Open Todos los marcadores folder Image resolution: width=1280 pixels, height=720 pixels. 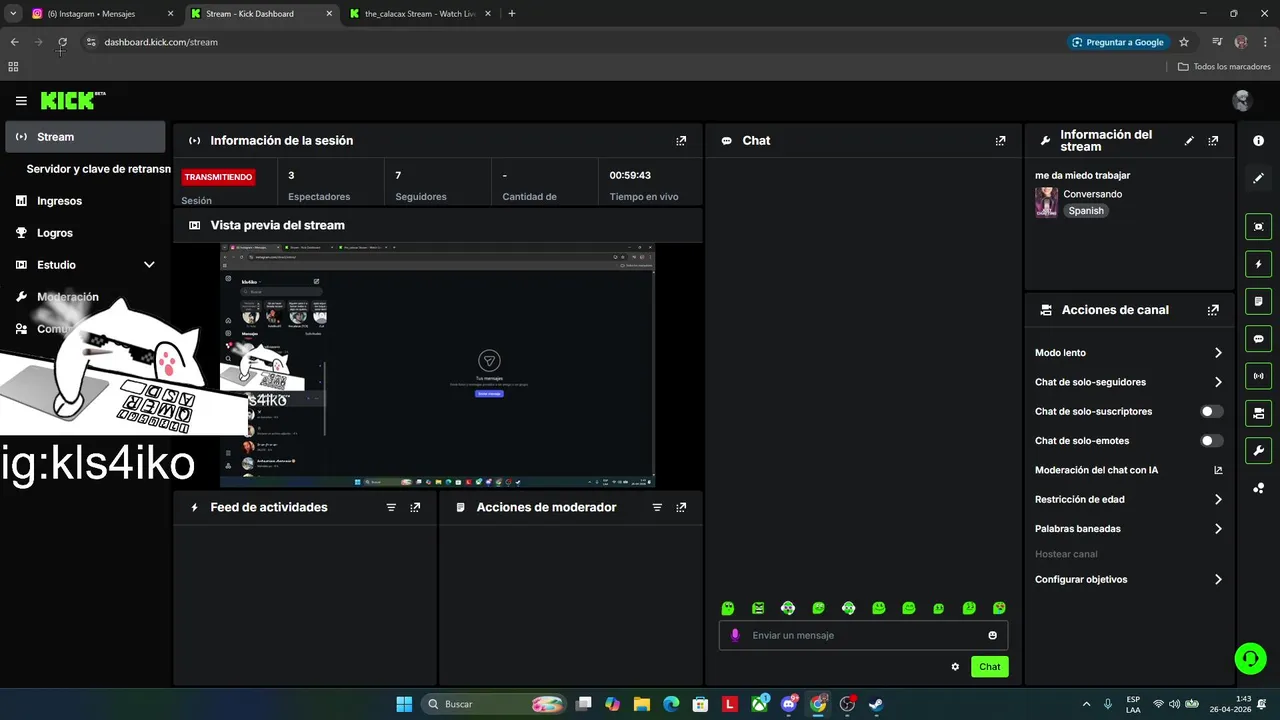[1224, 67]
